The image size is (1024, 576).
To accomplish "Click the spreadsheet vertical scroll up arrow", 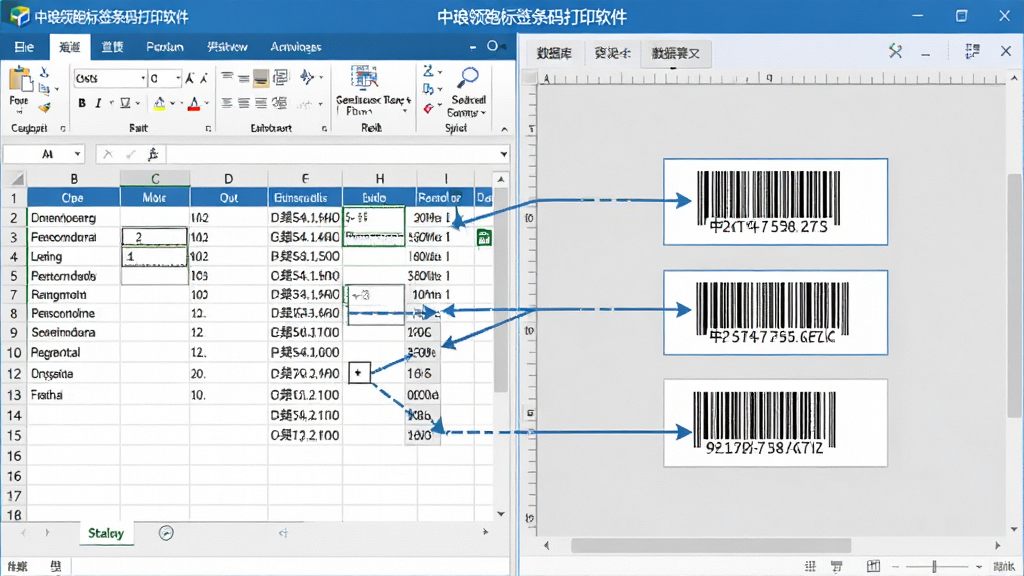I will [500, 179].
